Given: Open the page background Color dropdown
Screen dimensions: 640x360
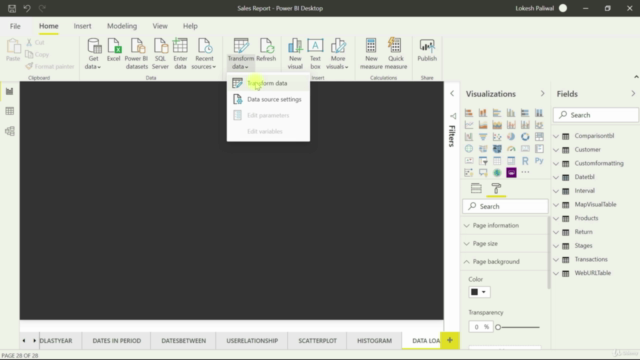Looking at the screenshot, I should pyautogui.click(x=479, y=292).
